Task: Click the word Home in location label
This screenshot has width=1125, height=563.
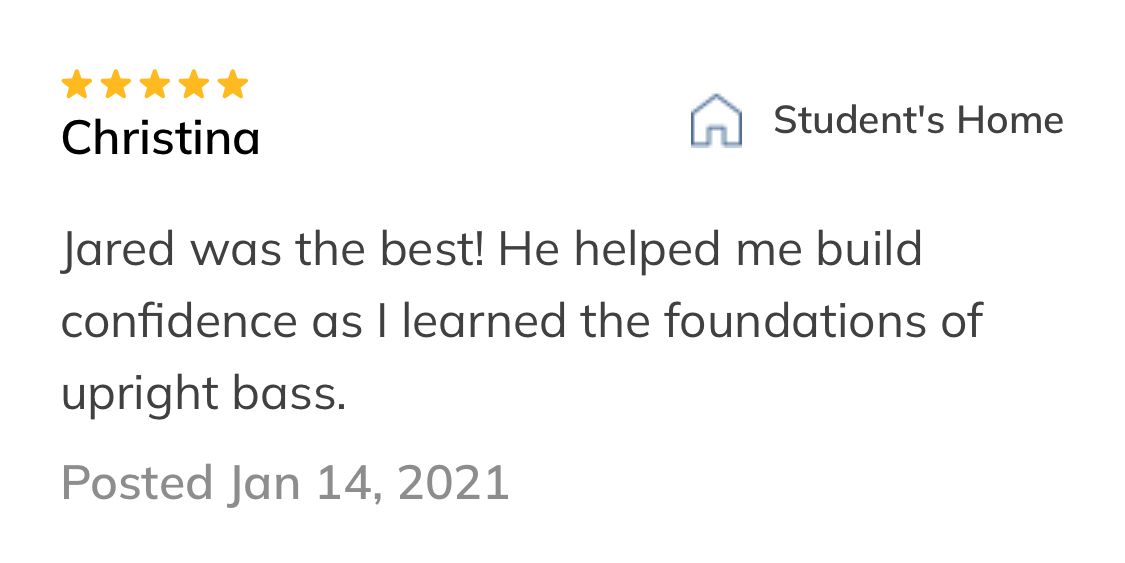Action: (x=1009, y=120)
